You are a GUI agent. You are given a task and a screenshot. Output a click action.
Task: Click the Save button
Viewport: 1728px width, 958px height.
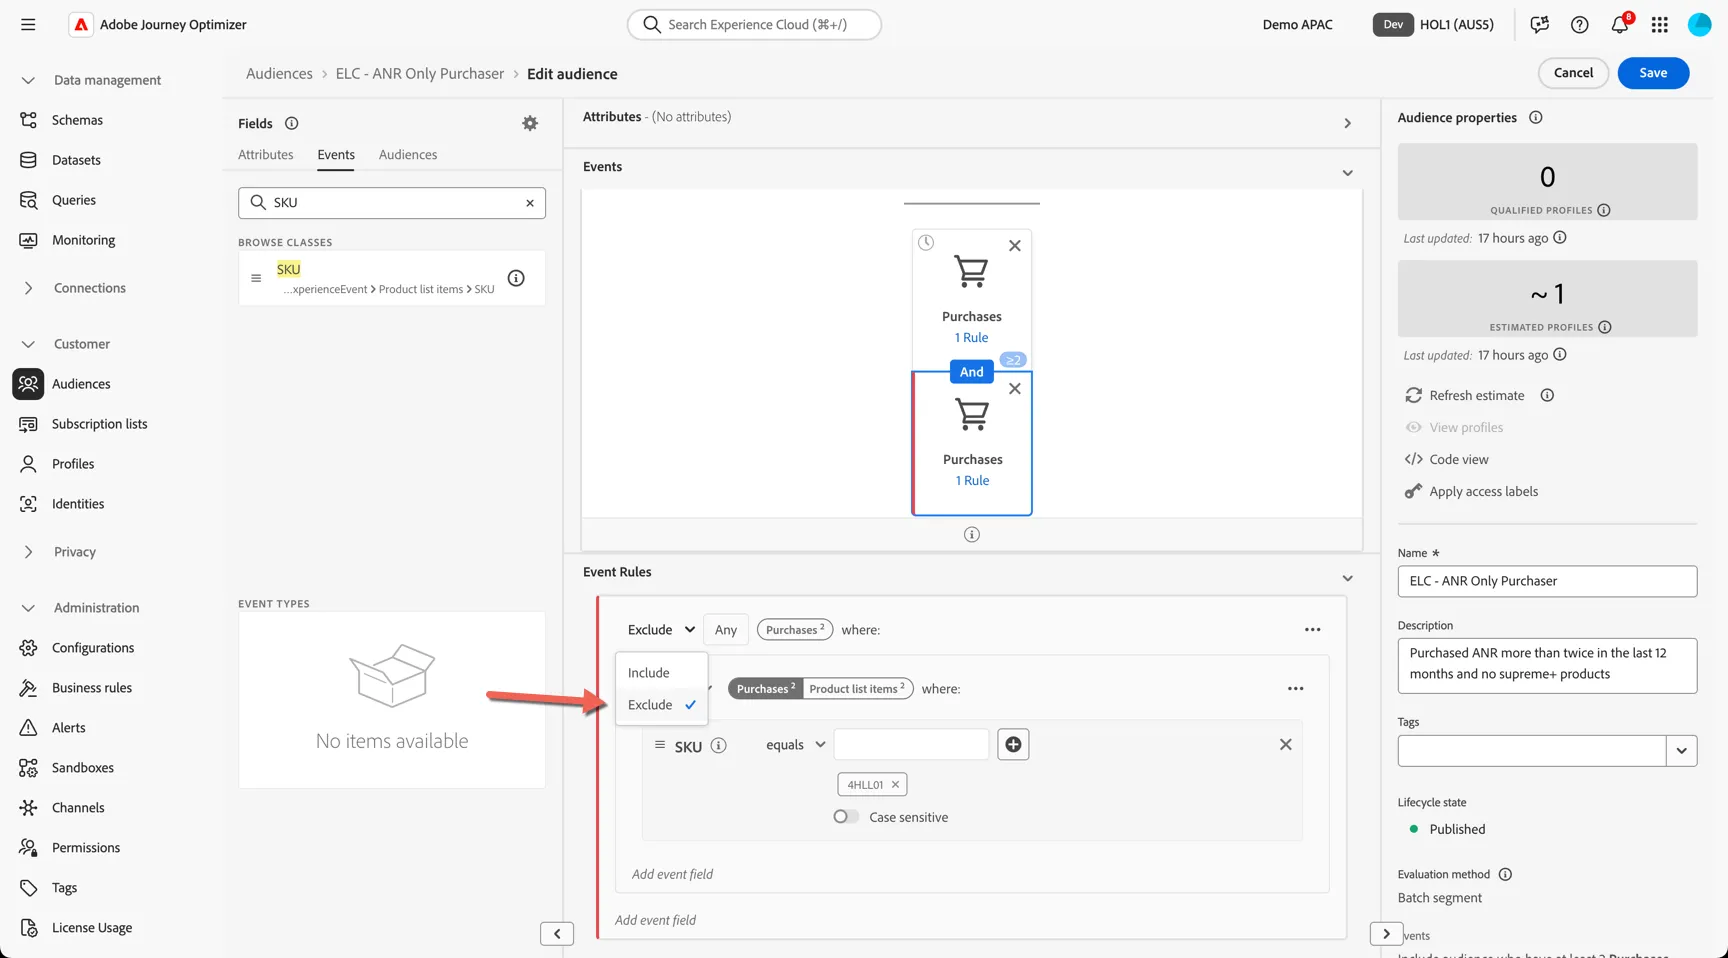1653,73
